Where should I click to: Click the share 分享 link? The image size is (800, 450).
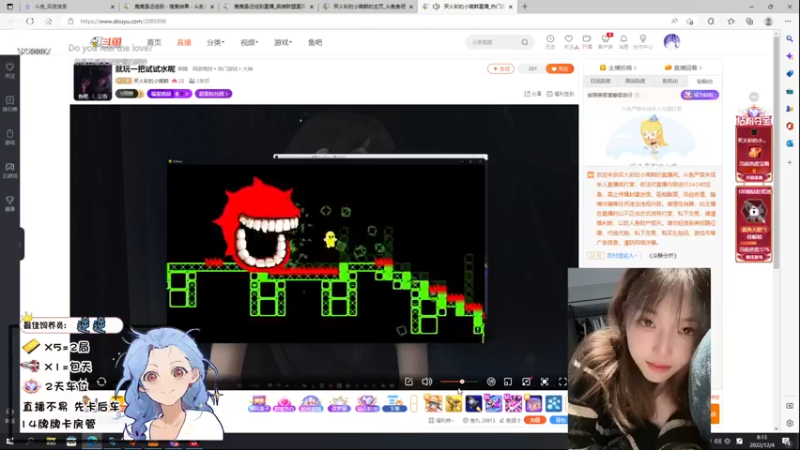tap(533, 94)
